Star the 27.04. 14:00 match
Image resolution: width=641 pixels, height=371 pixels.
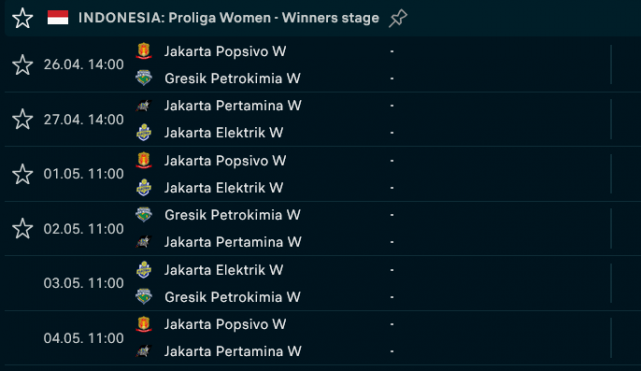(x=22, y=119)
